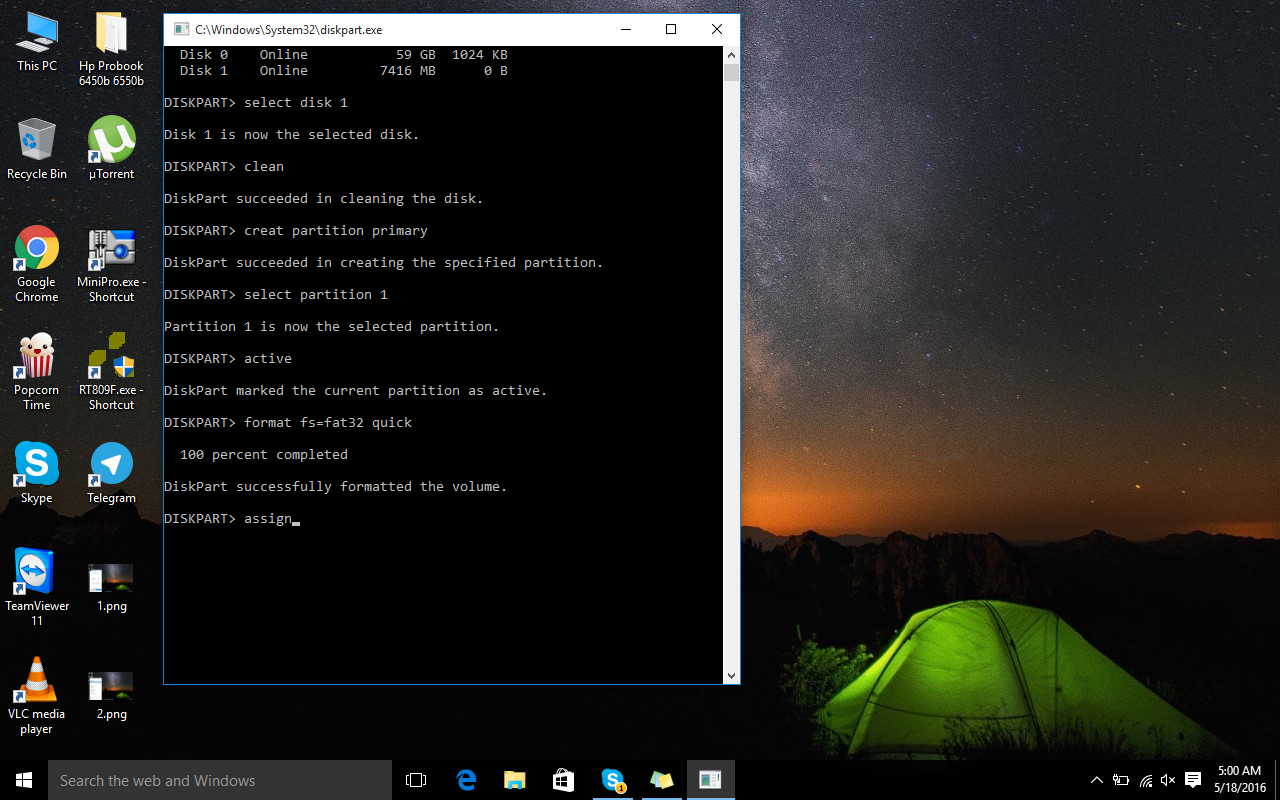Toggle the Wi-Fi network flyout

(x=1145, y=780)
